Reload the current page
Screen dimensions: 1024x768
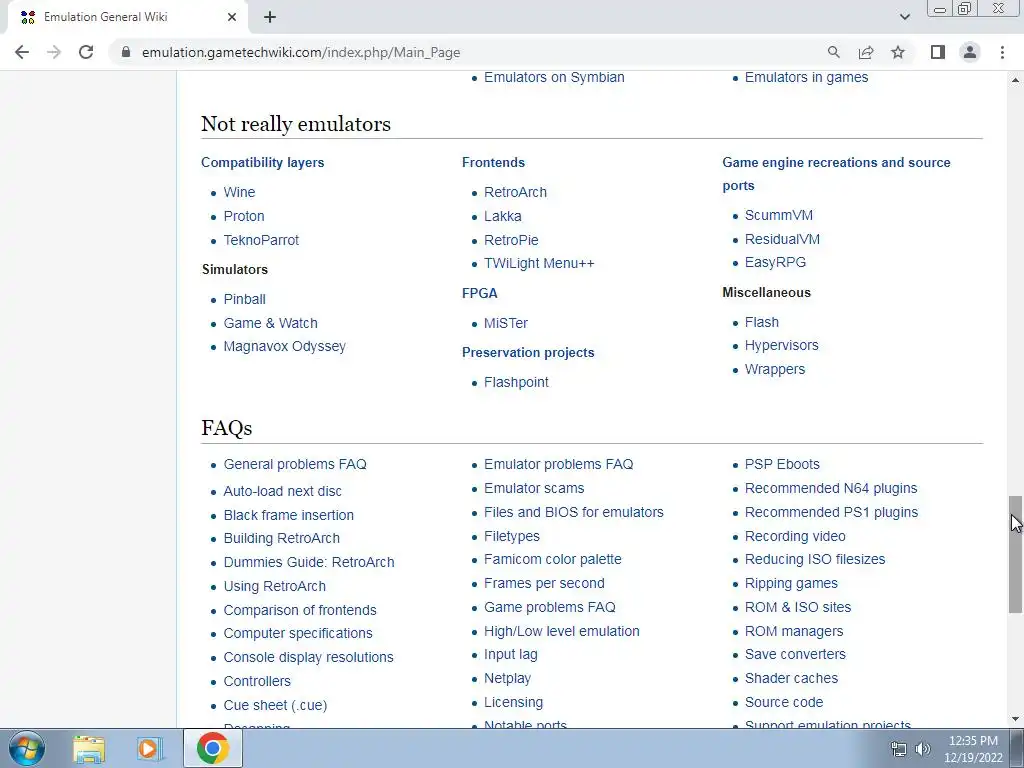pyautogui.click(x=86, y=52)
